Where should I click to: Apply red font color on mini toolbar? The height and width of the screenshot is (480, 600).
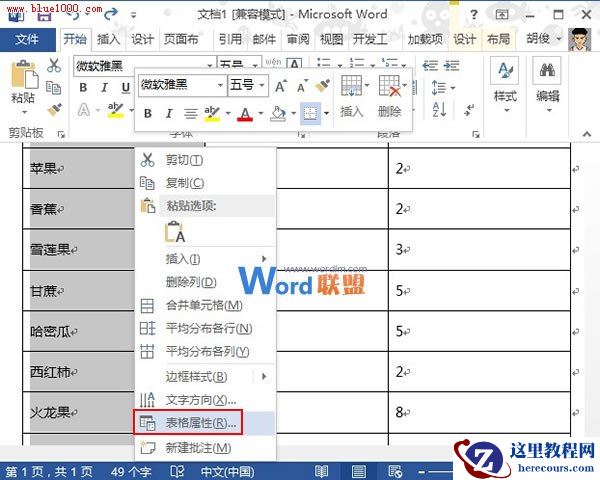(245, 113)
